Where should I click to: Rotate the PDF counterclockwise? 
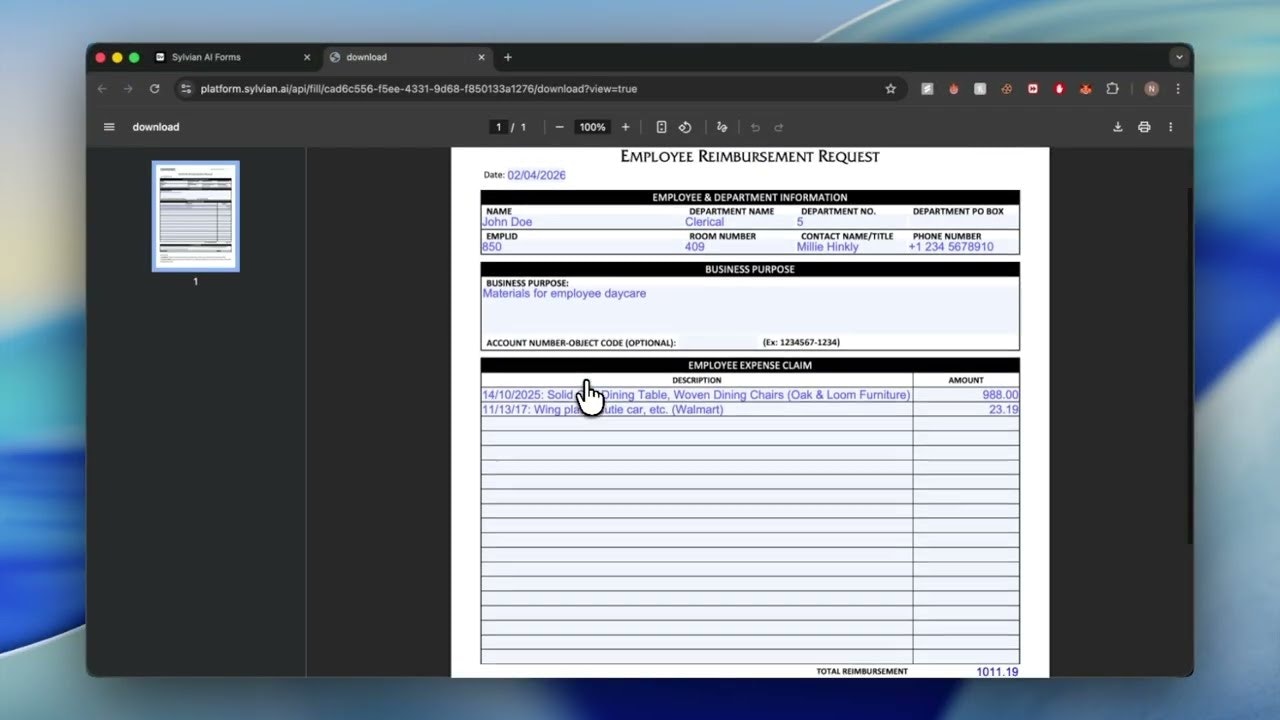click(685, 127)
